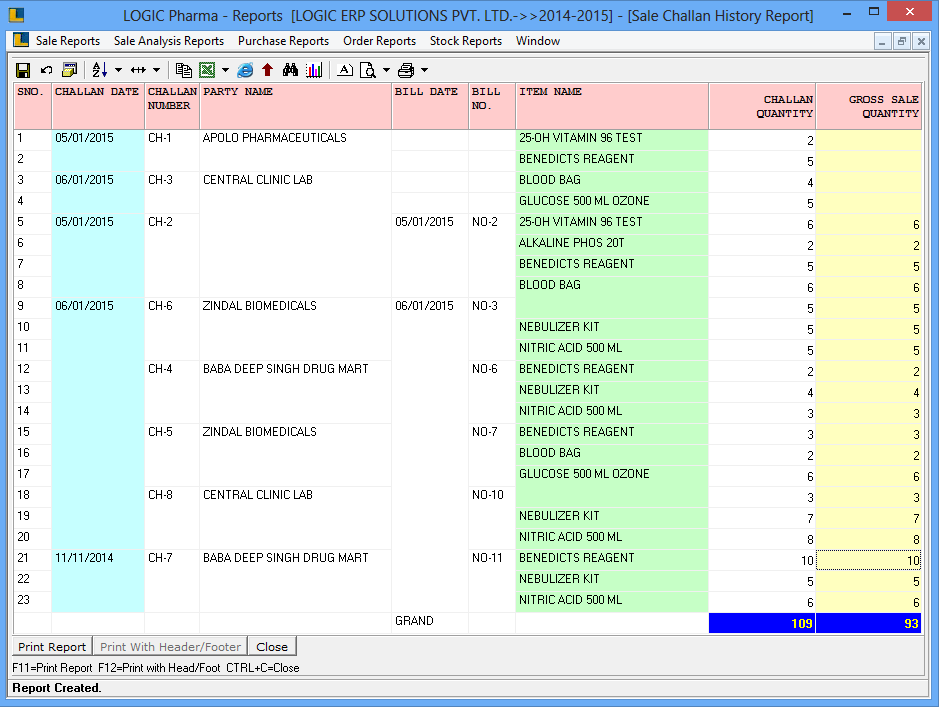Image resolution: width=939 pixels, height=707 pixels.
Task: Click Print With Header/Footer button
Action: point(171,647)
